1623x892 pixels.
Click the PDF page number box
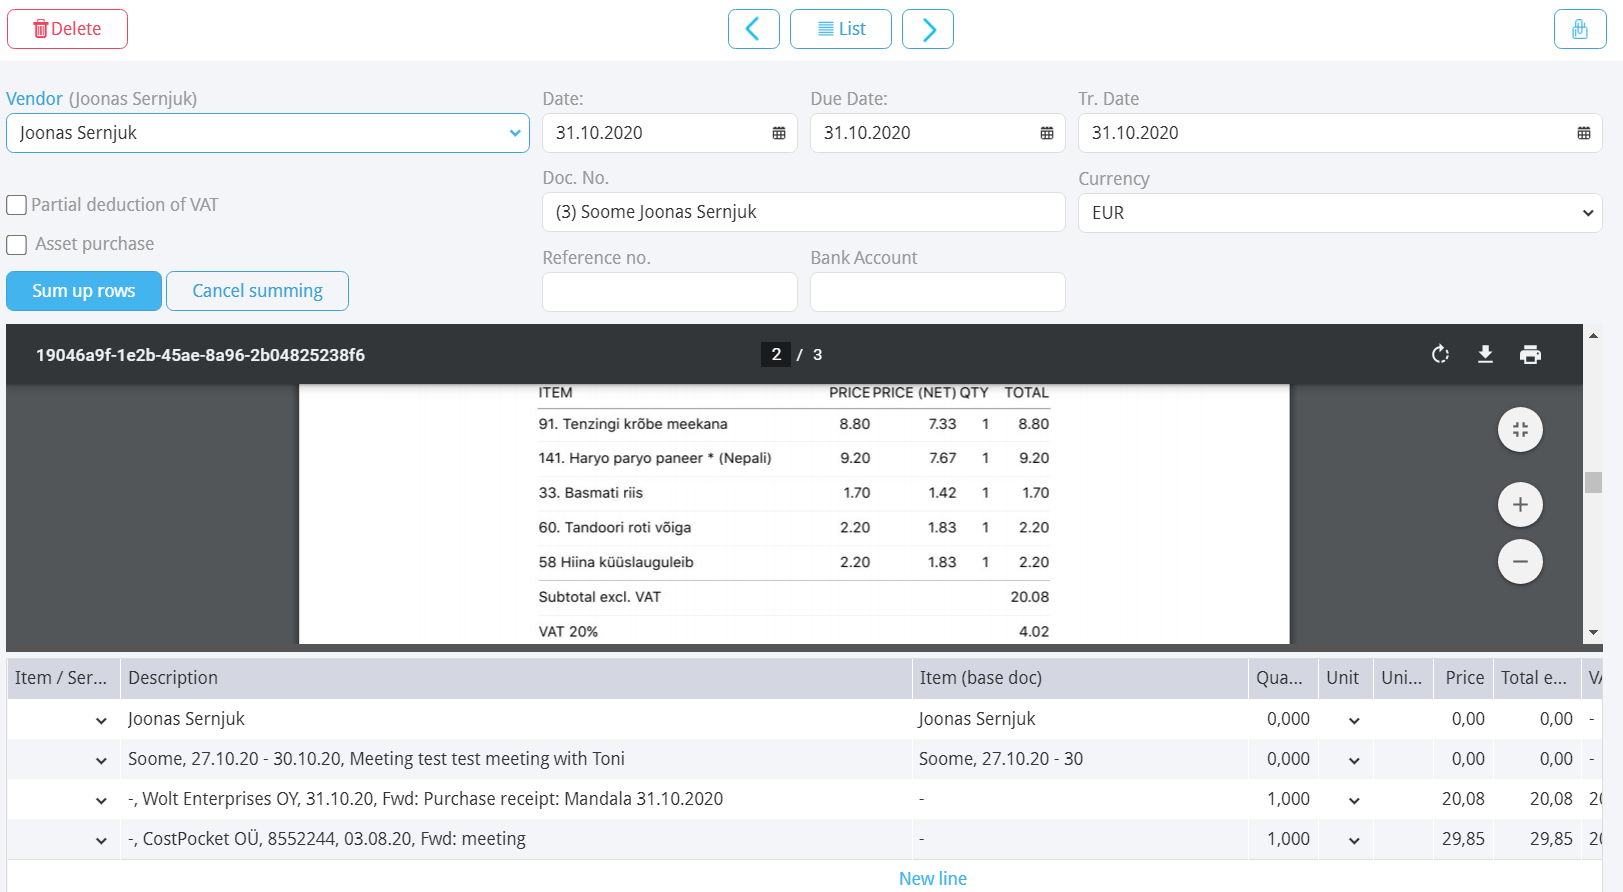pyautogui.click(x=776, y=355)
